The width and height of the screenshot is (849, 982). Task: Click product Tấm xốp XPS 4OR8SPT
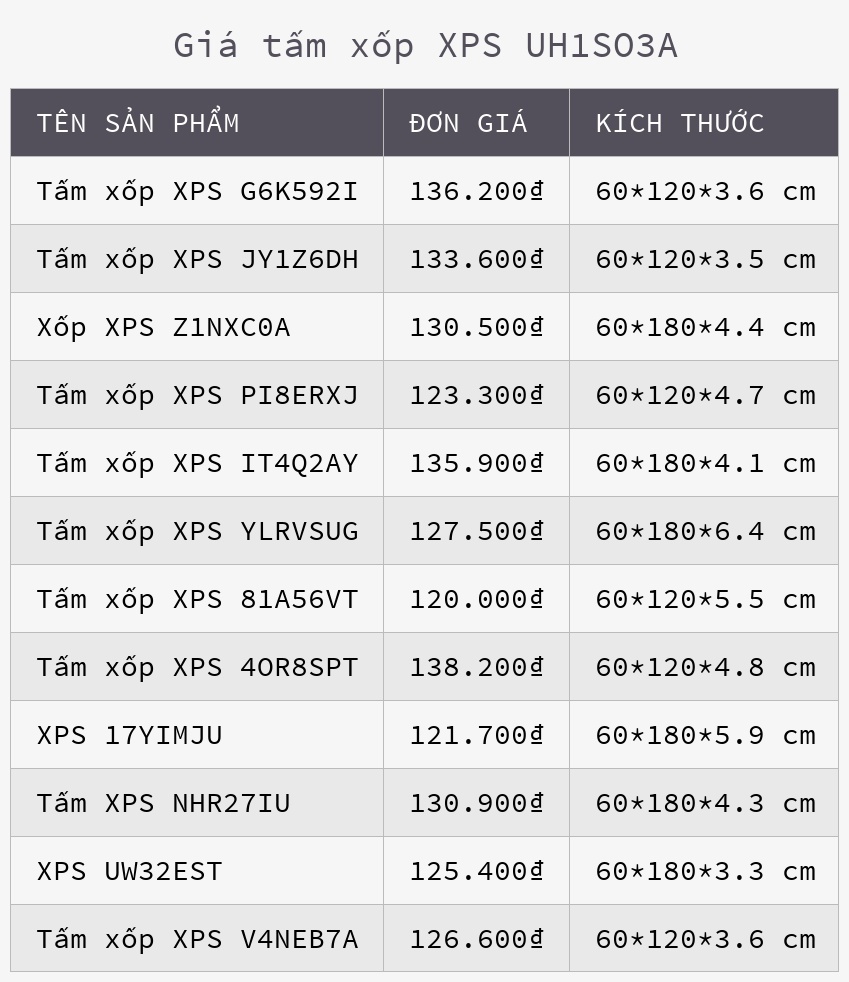point(197,667)
